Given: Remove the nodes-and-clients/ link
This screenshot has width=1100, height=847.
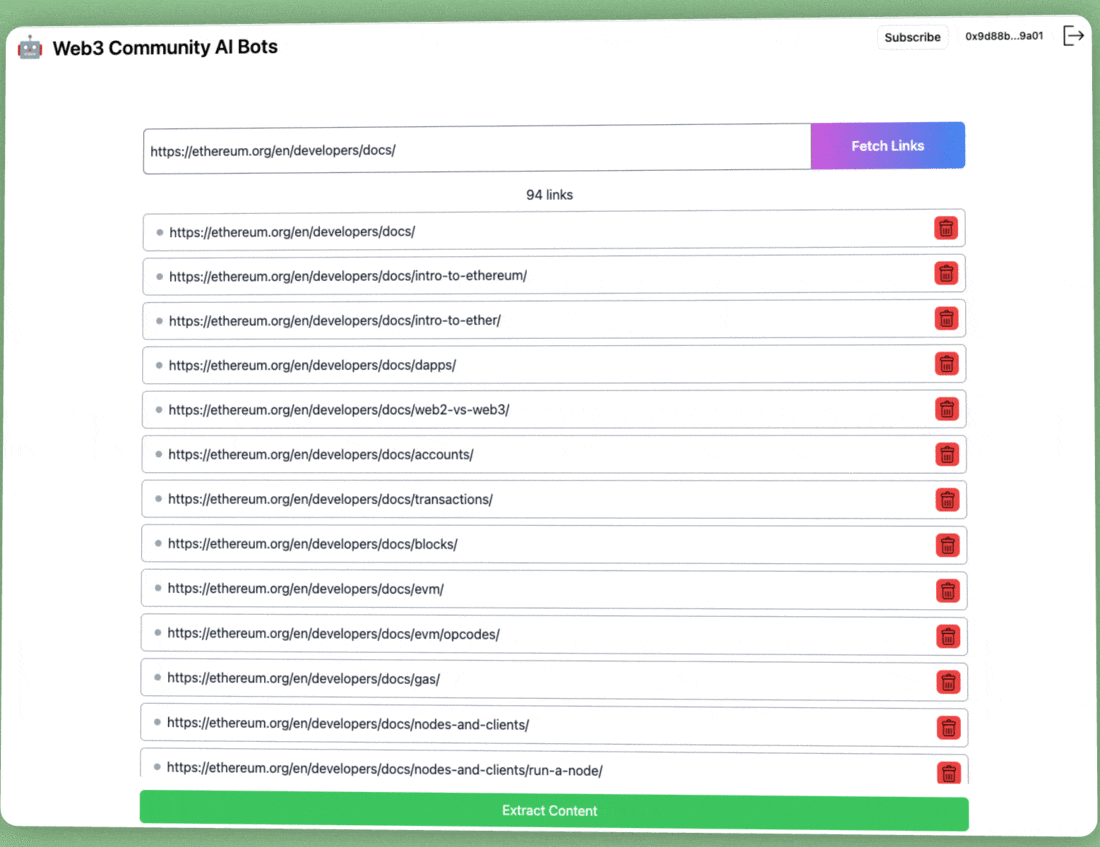Looking at the screenshot, I should click(x=948, y=728).
